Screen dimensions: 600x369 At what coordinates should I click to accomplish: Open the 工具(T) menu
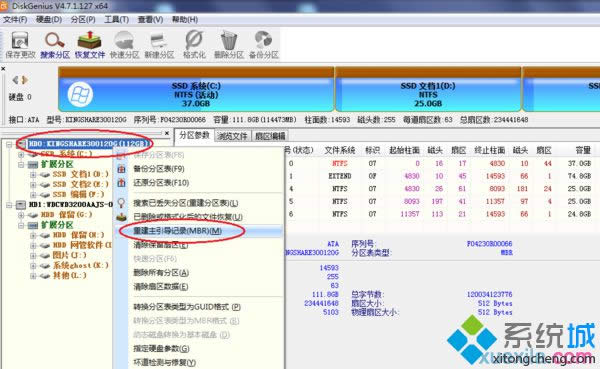tap(117, 19)
